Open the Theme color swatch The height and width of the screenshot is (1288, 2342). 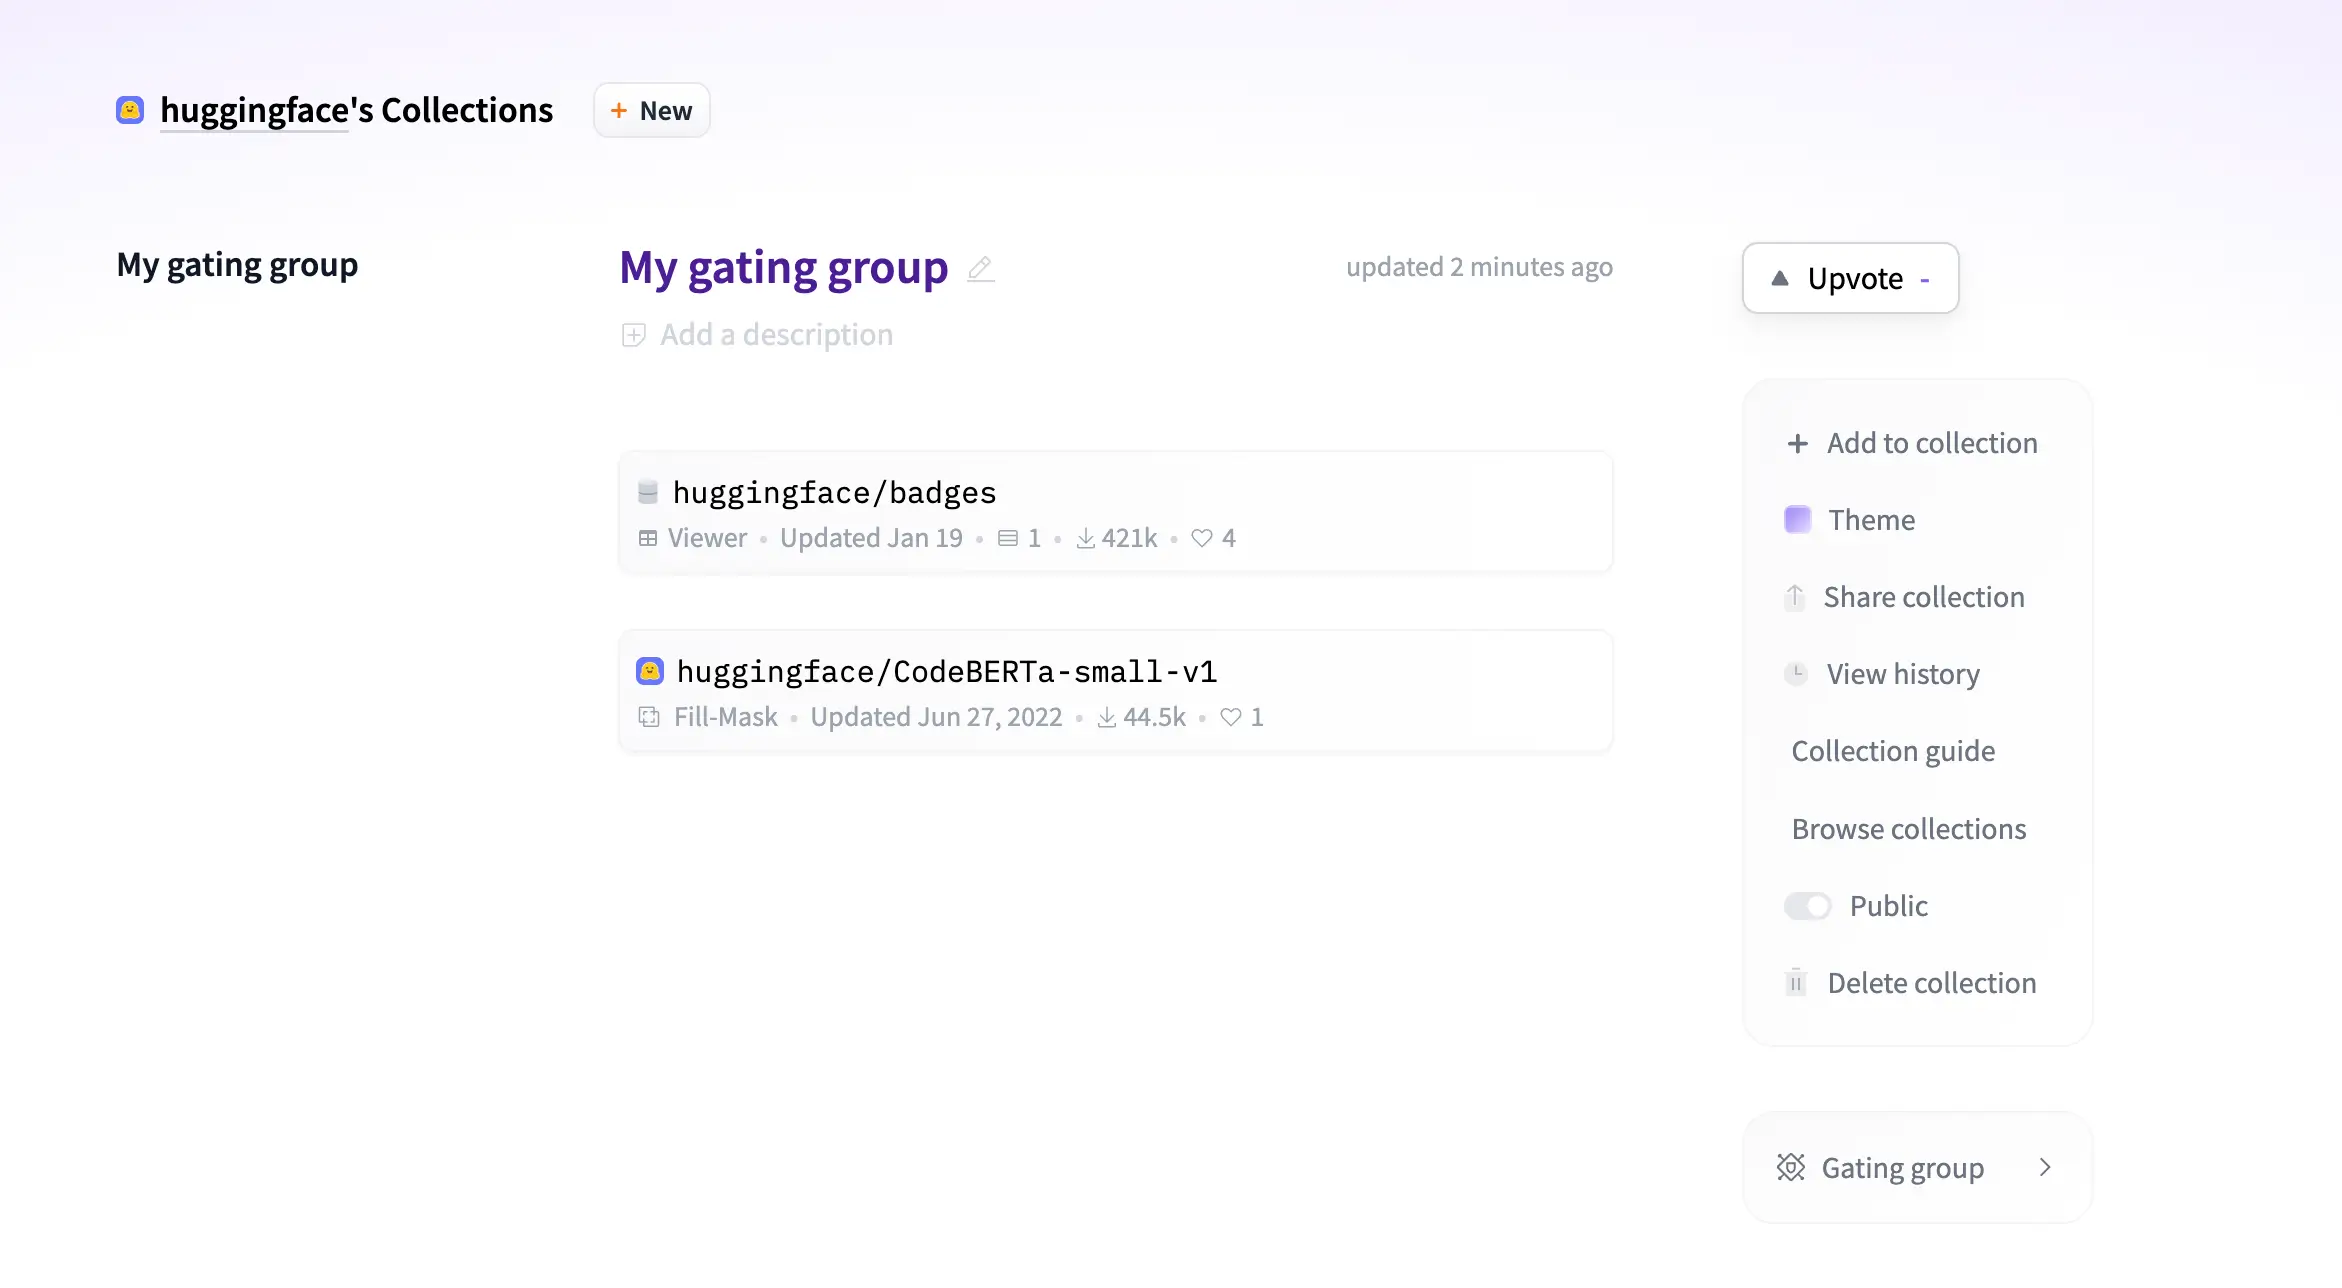1797,520
